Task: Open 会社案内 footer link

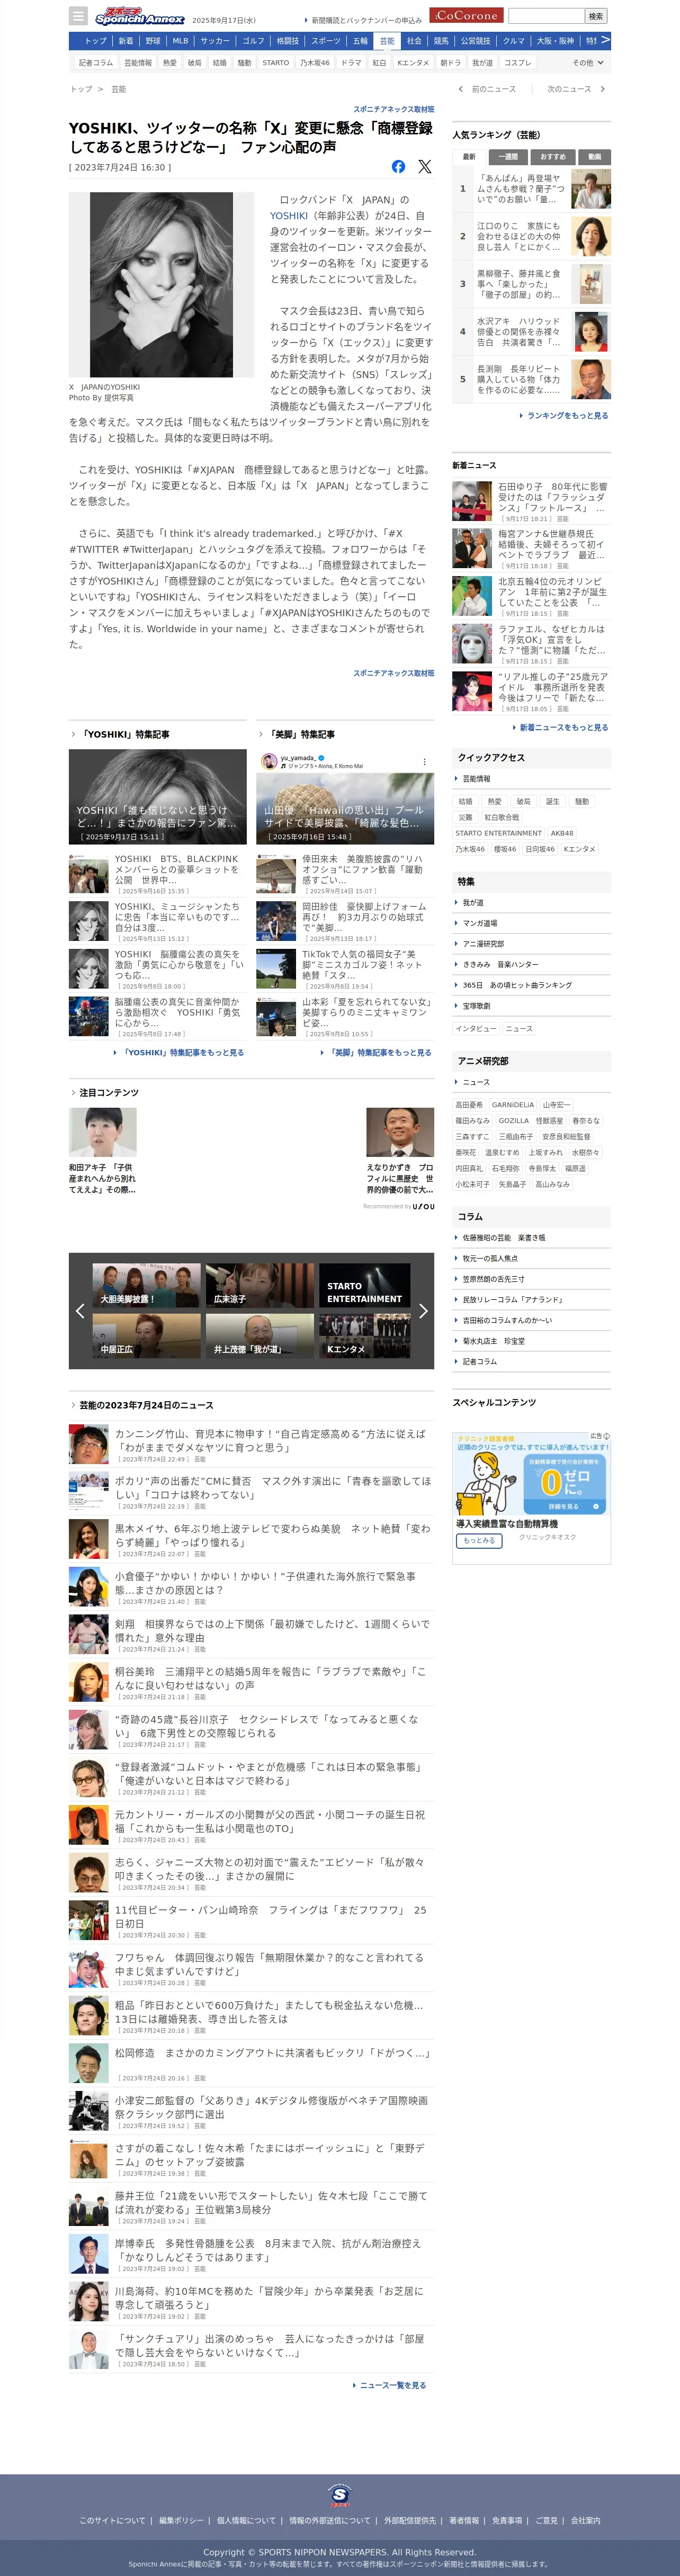Action: coord(586,2521)
